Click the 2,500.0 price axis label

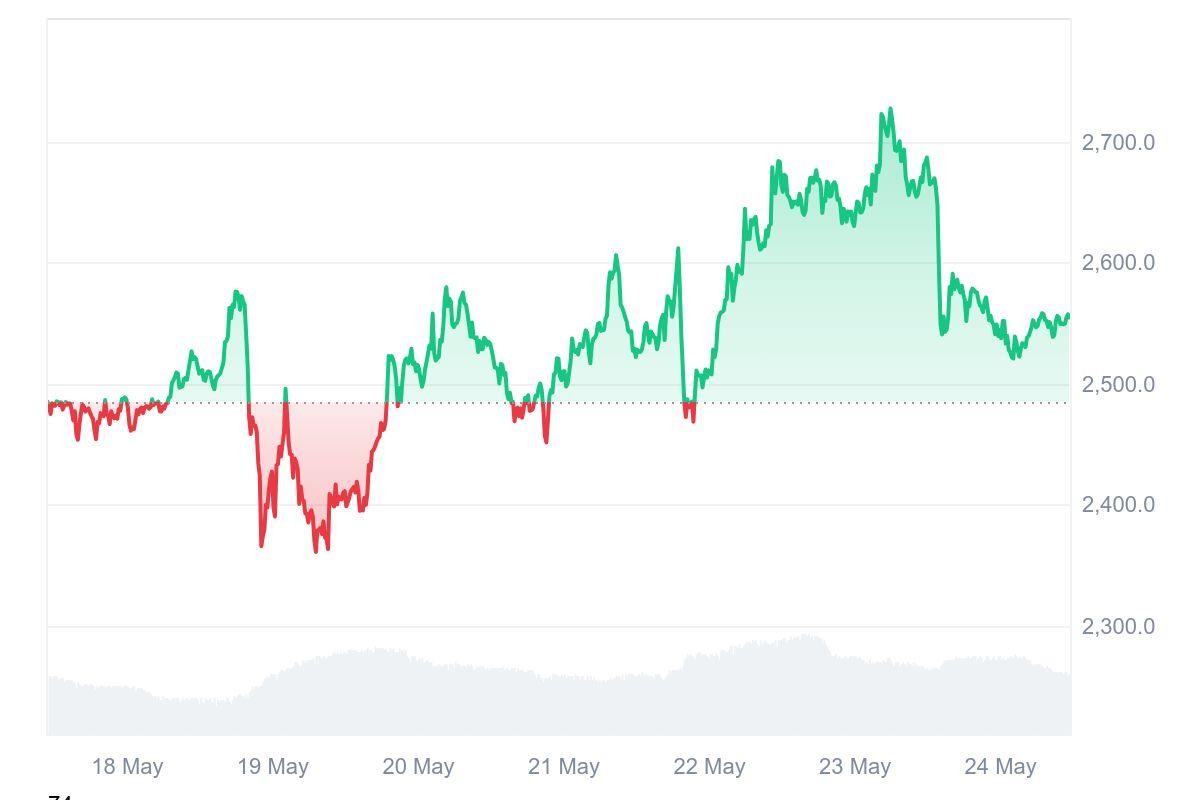click(1118, 385)
